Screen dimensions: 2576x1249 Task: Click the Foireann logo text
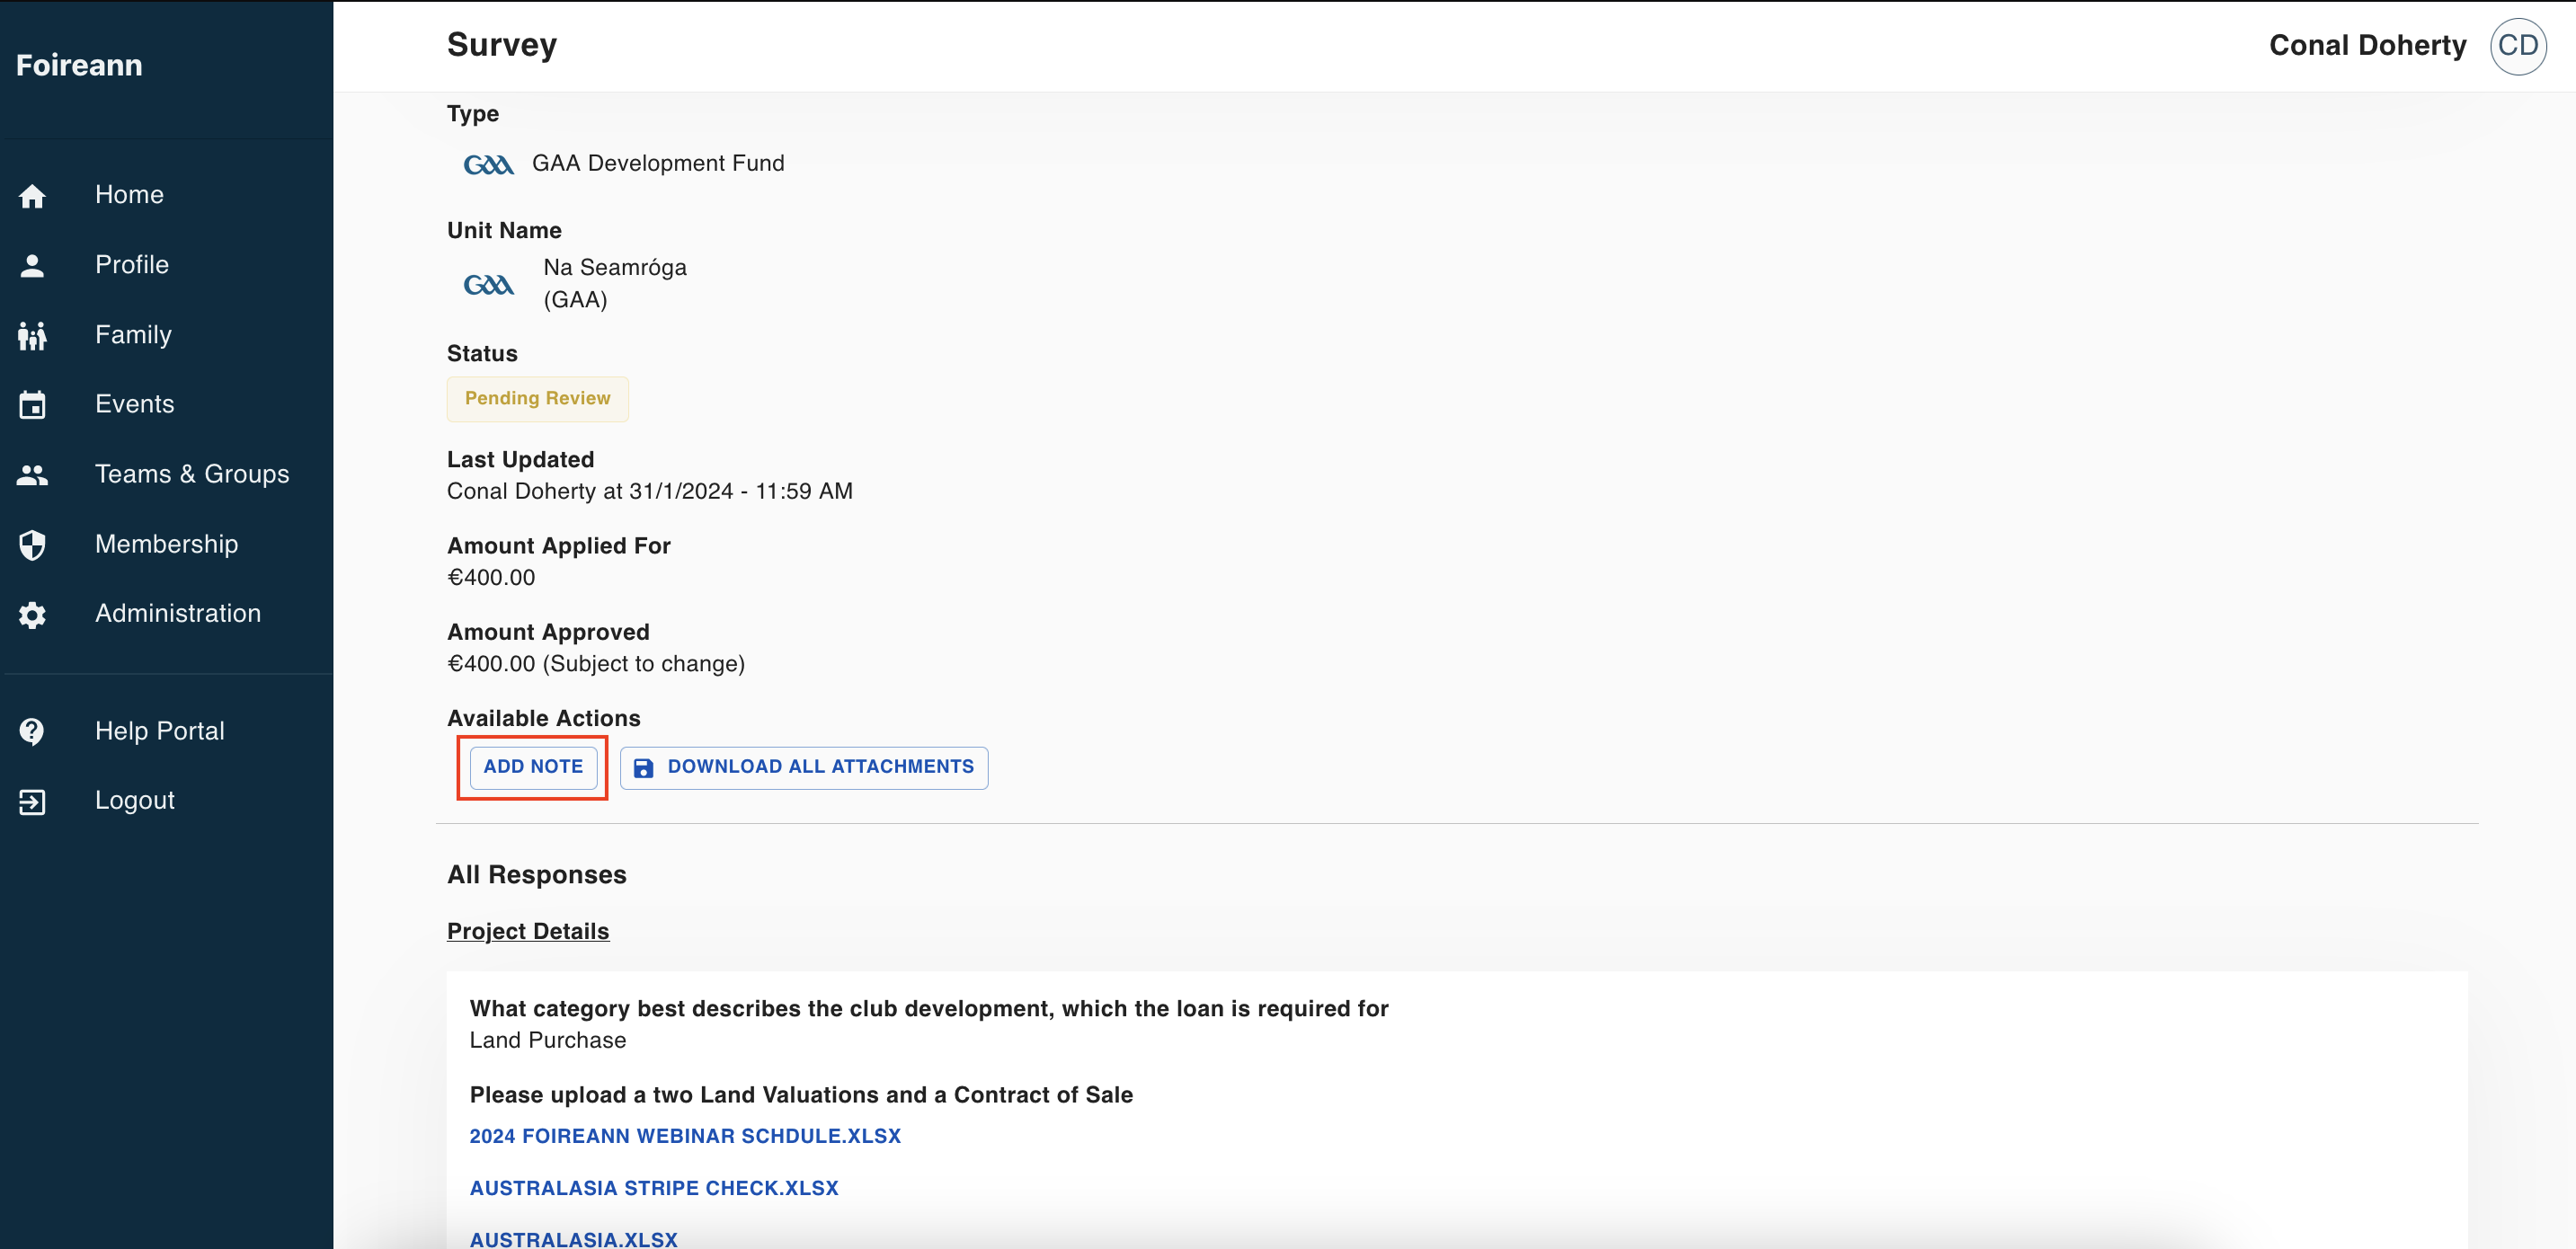click(x=79, y=65)
